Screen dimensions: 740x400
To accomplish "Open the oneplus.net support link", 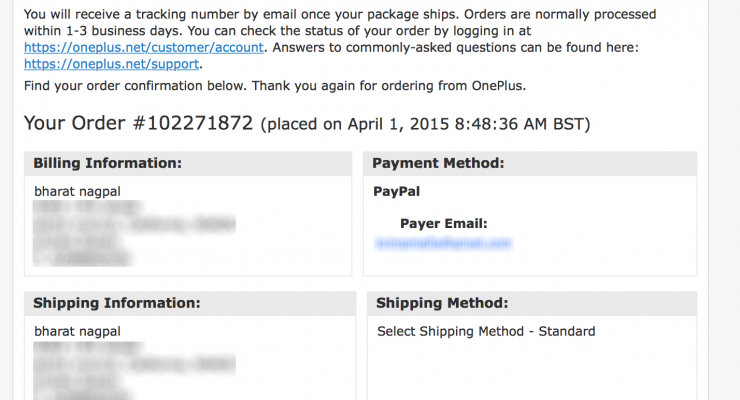I will click(111, 64).
